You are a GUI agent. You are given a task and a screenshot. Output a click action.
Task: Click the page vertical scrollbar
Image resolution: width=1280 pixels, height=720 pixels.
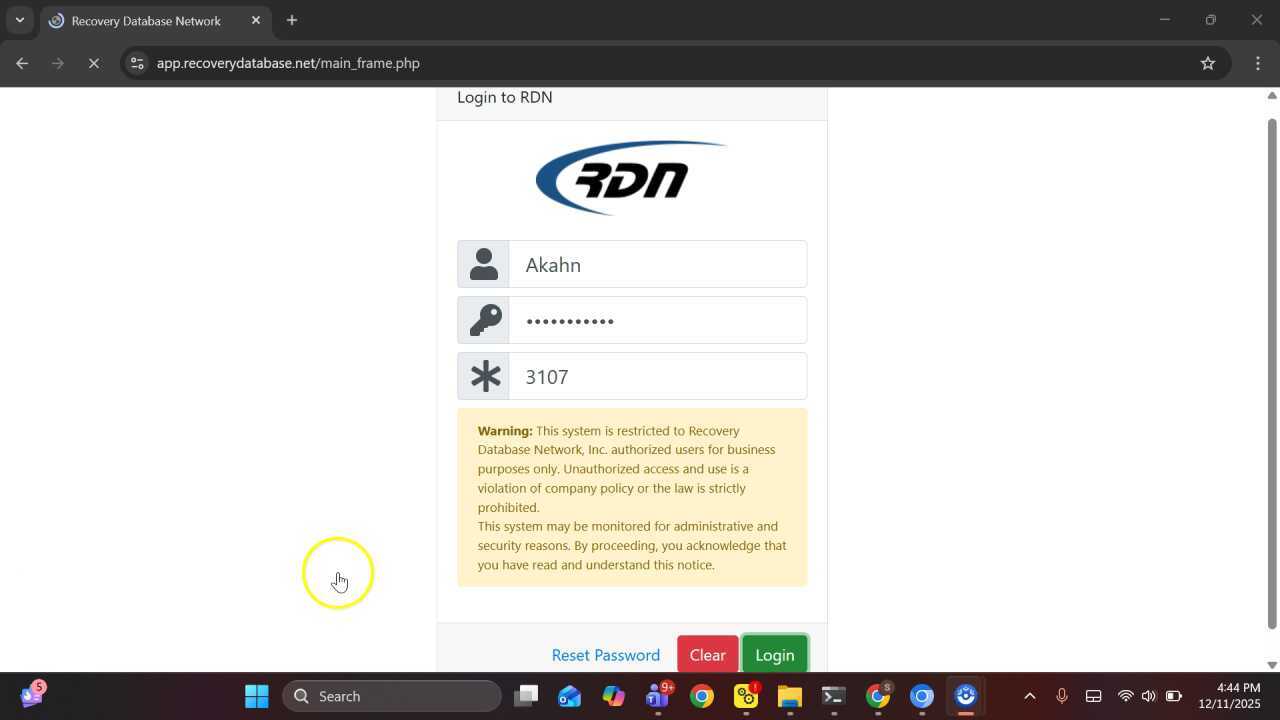click(x=1272, y=374)
